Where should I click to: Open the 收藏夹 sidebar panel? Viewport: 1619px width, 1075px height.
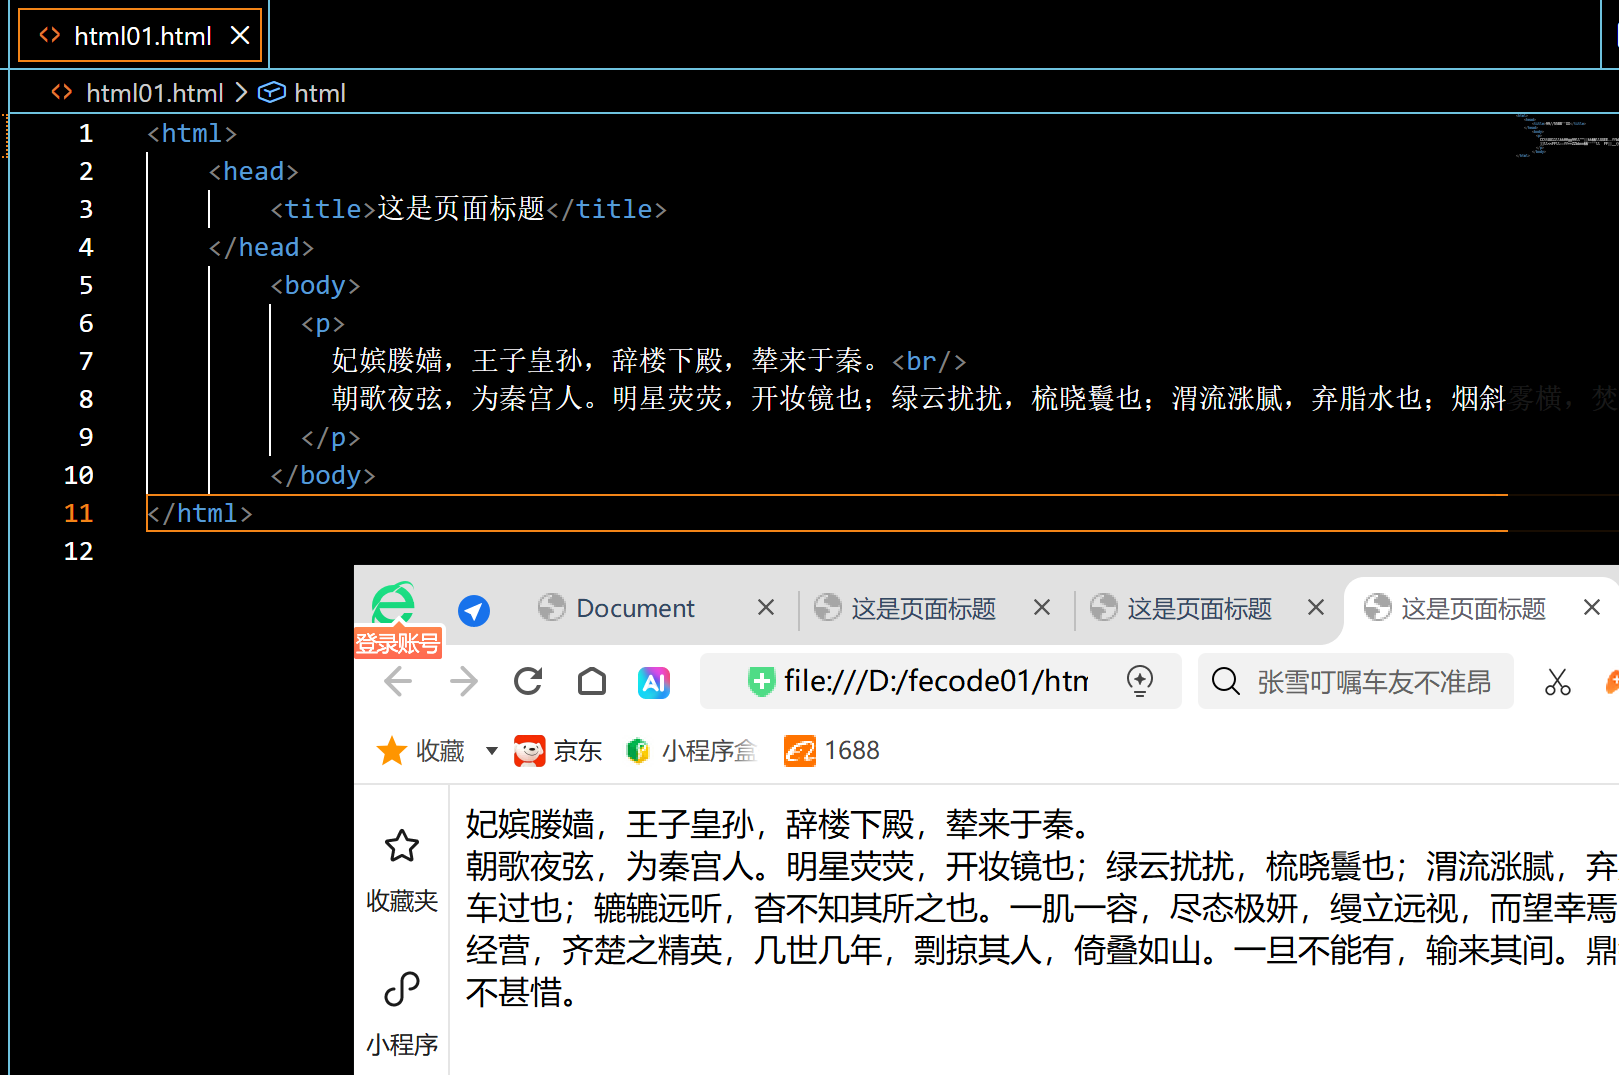(x=402, y=871)
